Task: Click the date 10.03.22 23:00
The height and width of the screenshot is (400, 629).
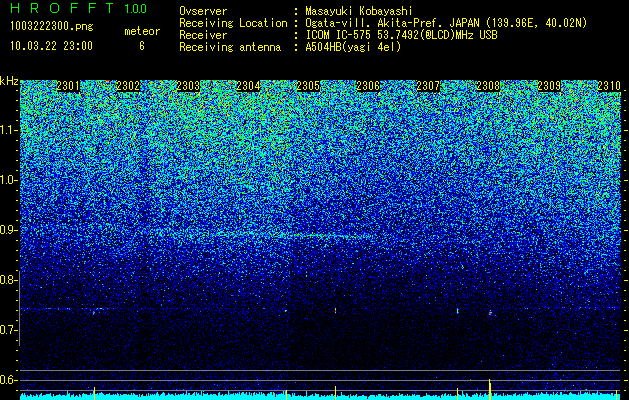Action: pyautogui.click(x=51, y=46)
